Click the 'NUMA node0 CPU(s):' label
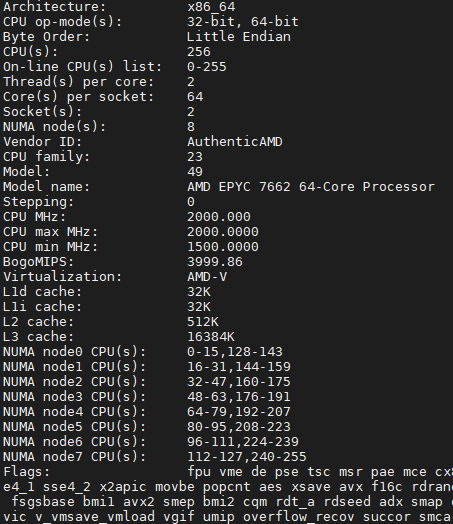Screen dimensions: 453x524 pos(74,352)
